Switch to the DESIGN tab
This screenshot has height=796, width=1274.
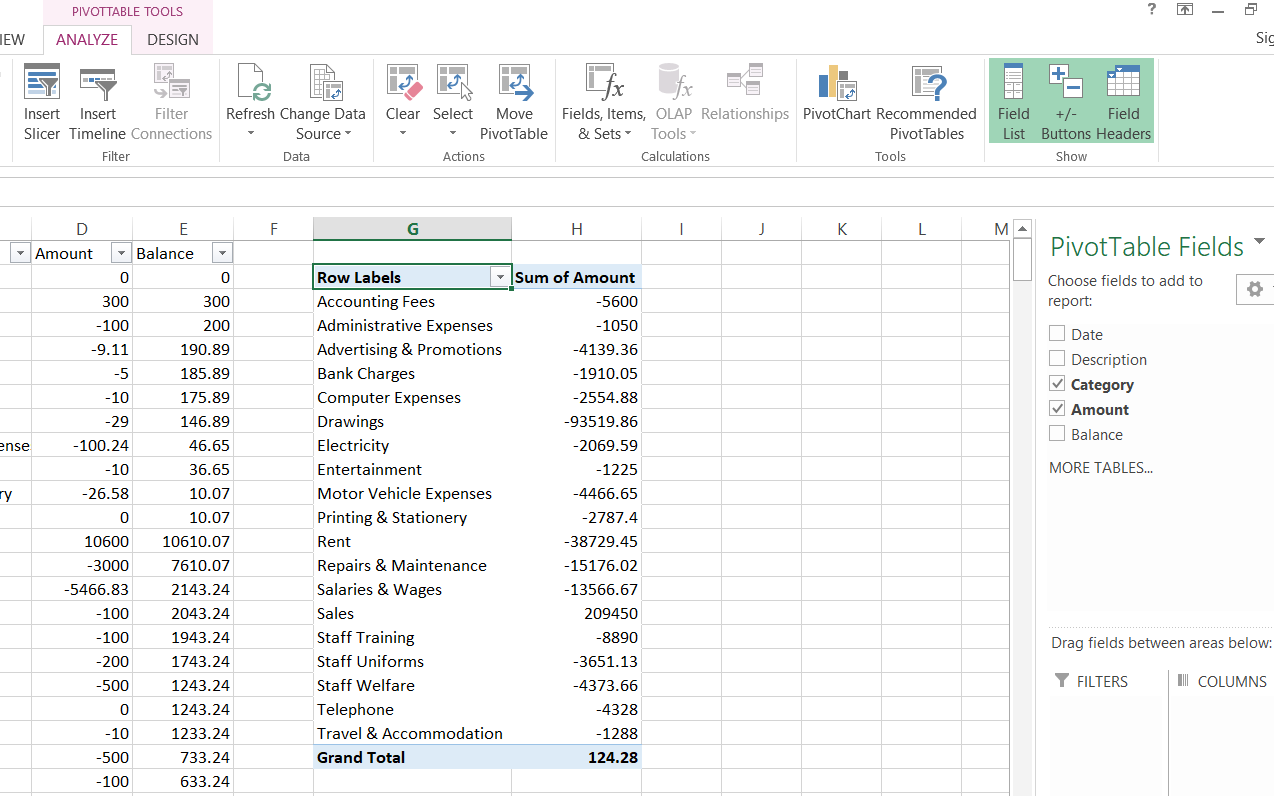[x=172, y=40]
